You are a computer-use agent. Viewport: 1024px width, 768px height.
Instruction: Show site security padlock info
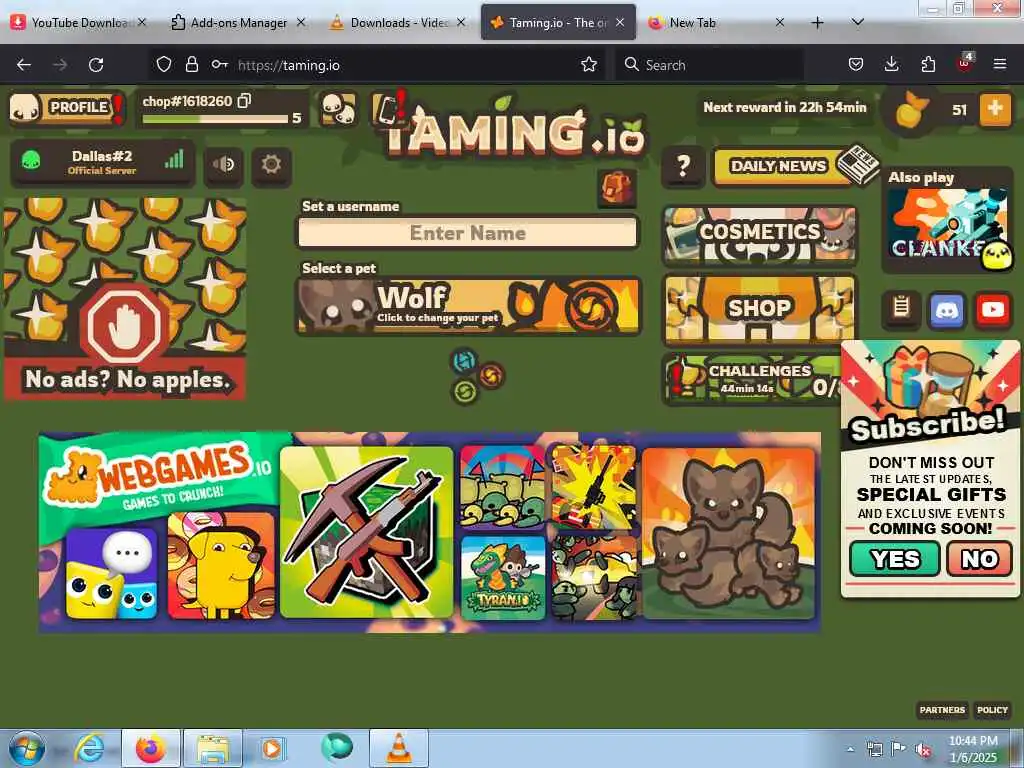191,65
